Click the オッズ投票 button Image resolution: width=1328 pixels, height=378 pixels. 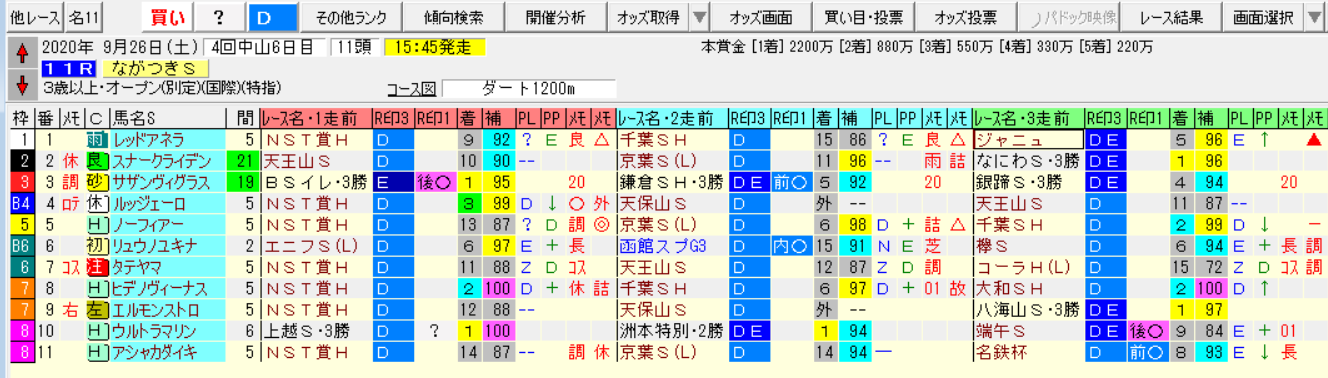pyautogui.click(x=966, y=17)
